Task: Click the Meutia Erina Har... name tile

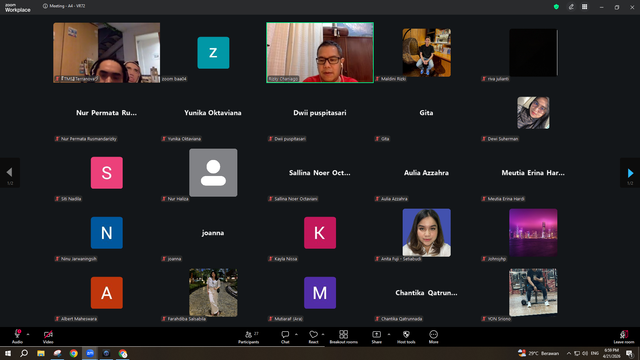Action: click(x=533, y=173)
